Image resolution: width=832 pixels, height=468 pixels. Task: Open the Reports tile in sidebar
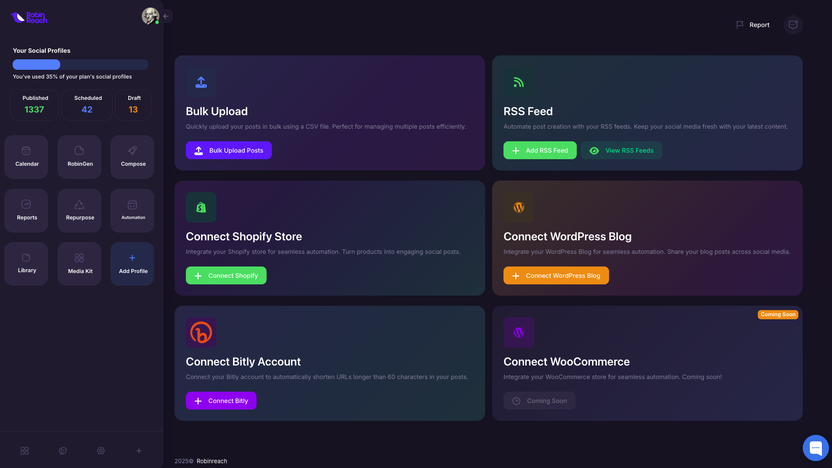point(27,210)
